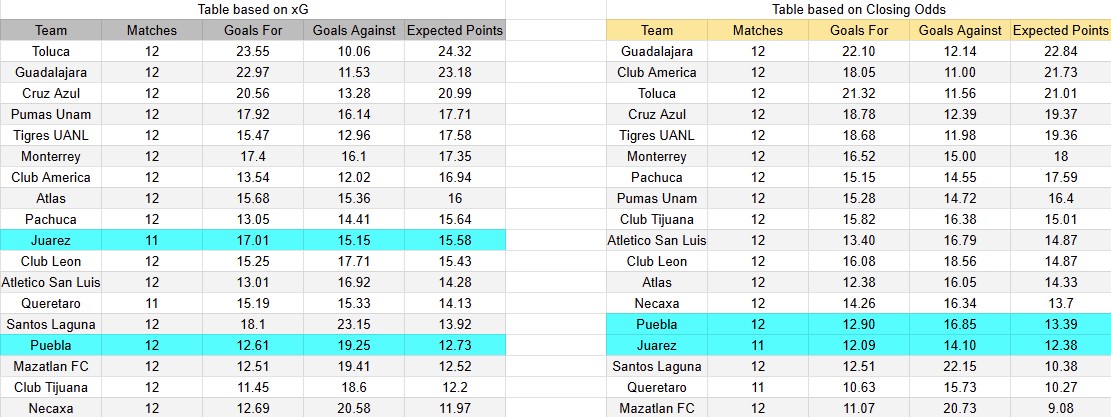Select Mazatlan FC in Closing Odds table
This screenshot has width=1111, height=417.
(657, 408)
